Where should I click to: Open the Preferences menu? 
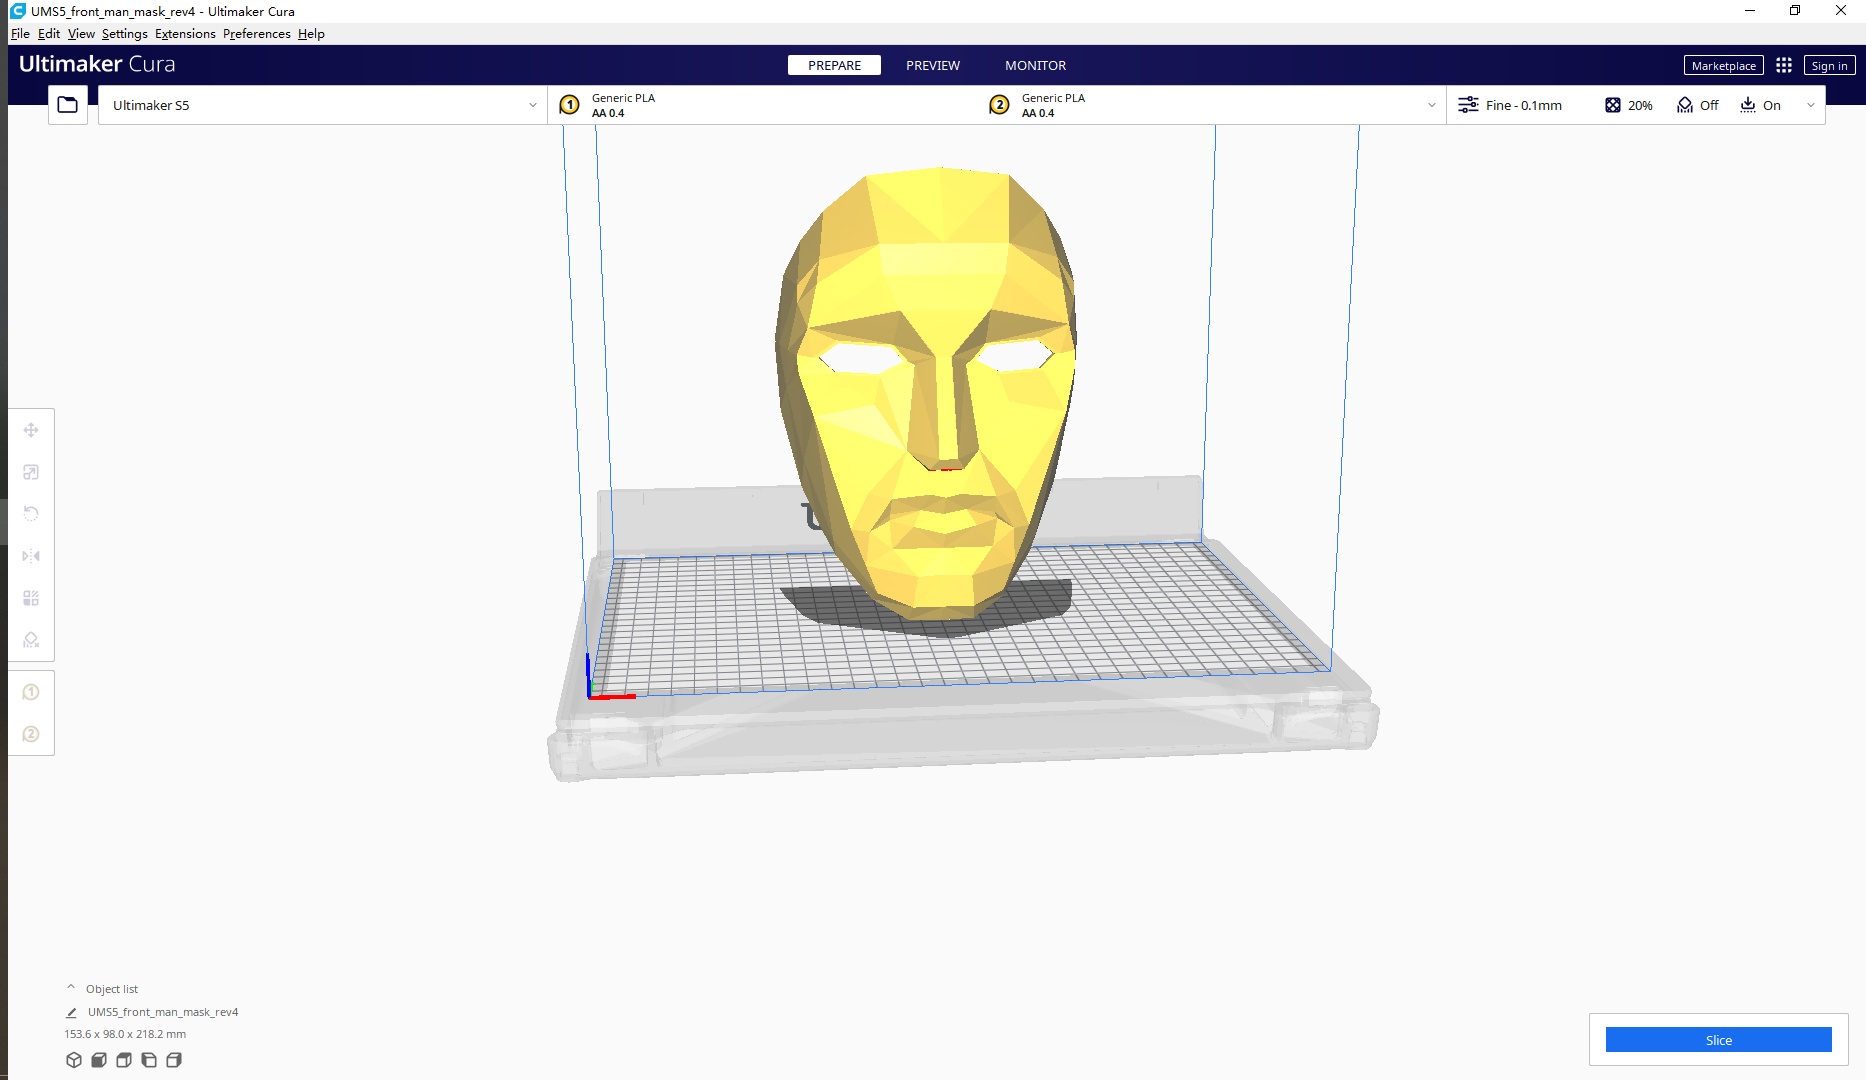[257, 34]
